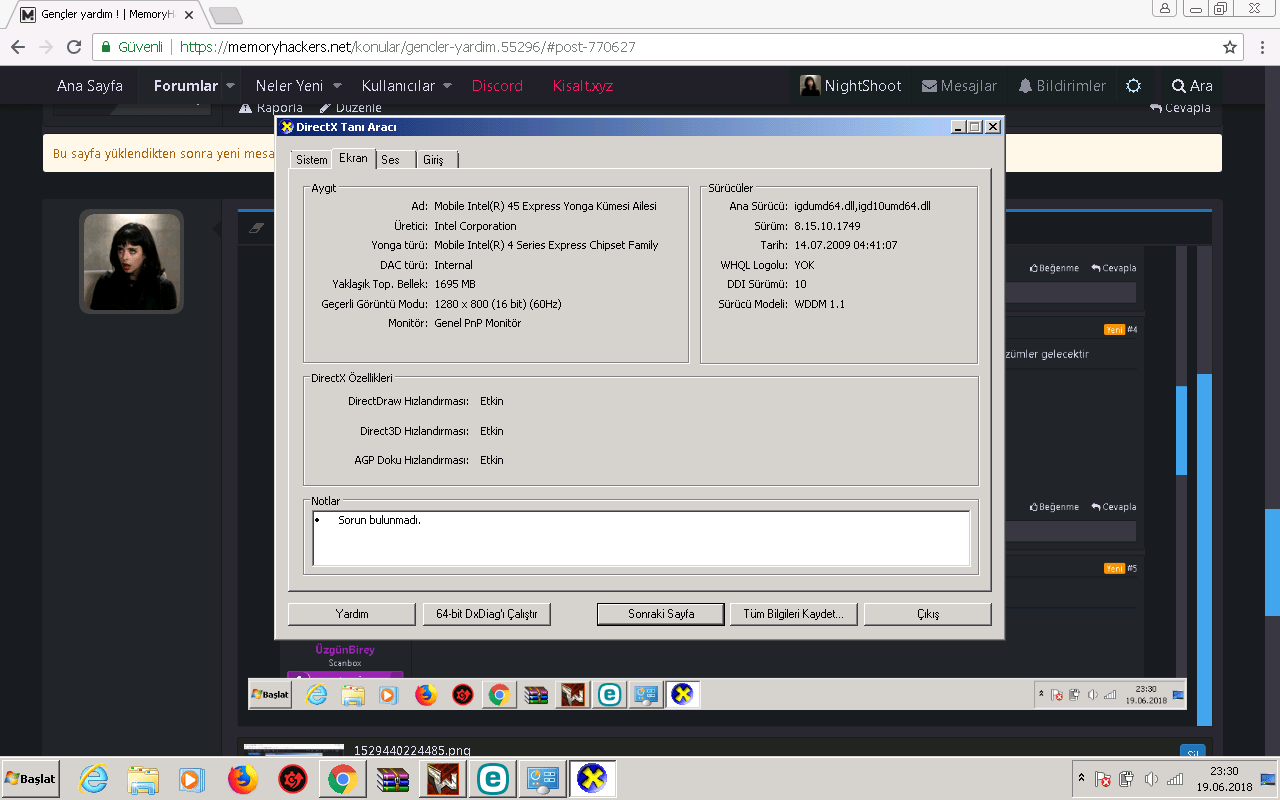Click the Sonraki Sayfa button
Screen dimensions: 1280x800
point(661,614)
